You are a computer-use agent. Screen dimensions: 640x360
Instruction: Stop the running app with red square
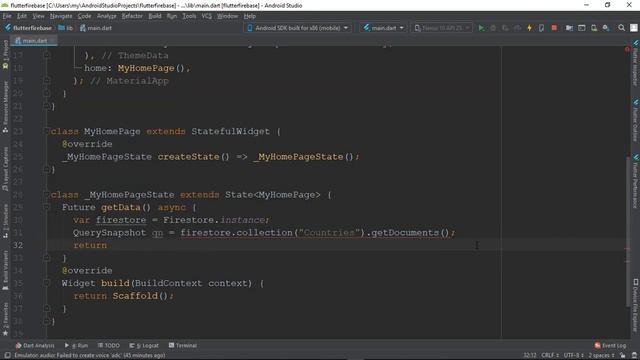tap(554, 28)
